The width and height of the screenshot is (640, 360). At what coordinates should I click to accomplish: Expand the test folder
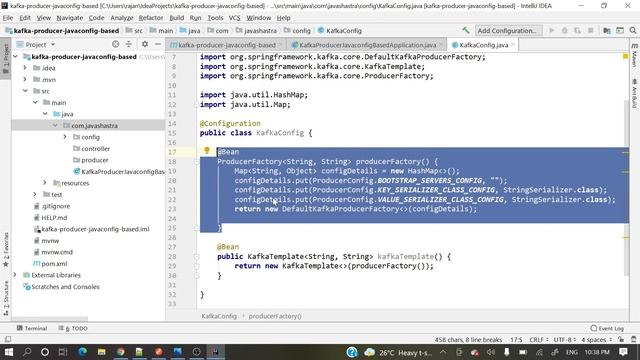pyautogui.click(x=35, y=194)
